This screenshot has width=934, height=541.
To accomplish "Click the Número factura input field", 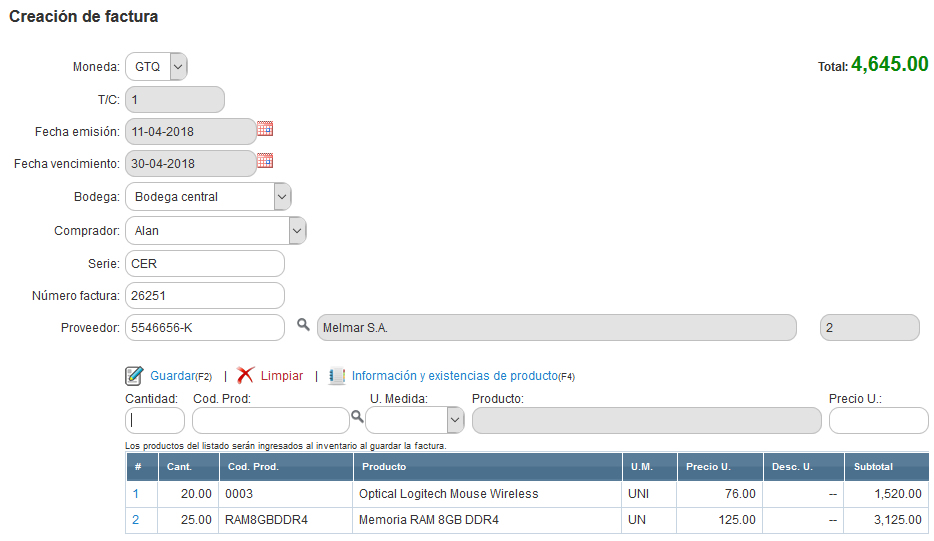I will [204, 296].
